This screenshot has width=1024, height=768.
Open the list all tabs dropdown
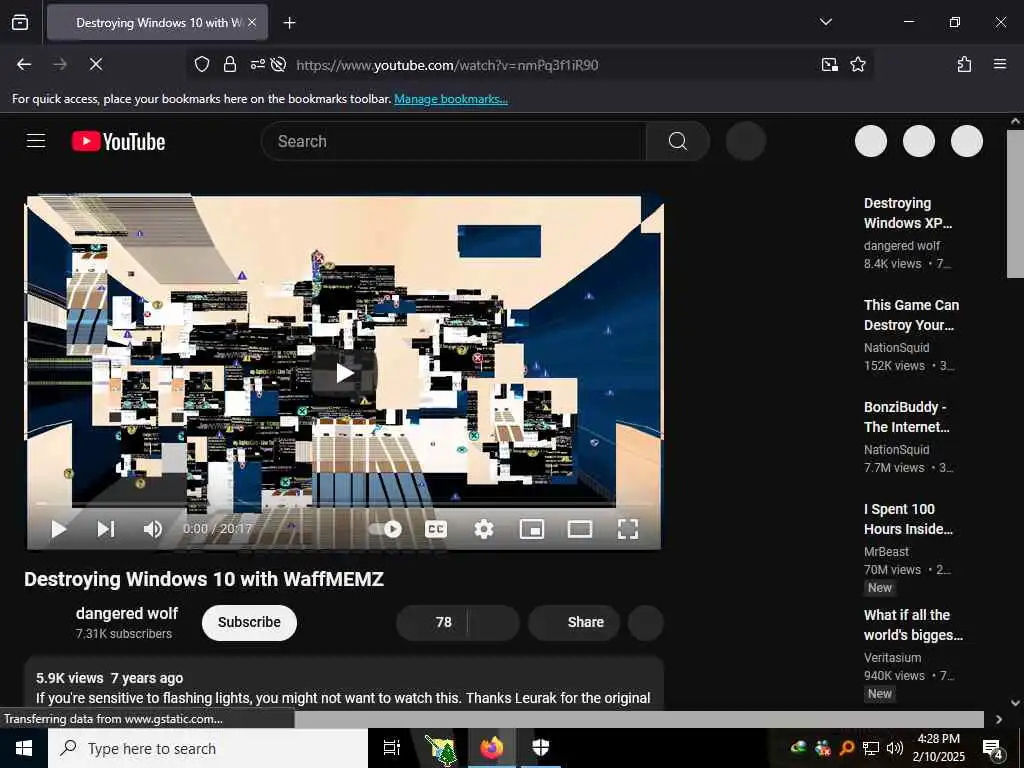click(825, 22)
